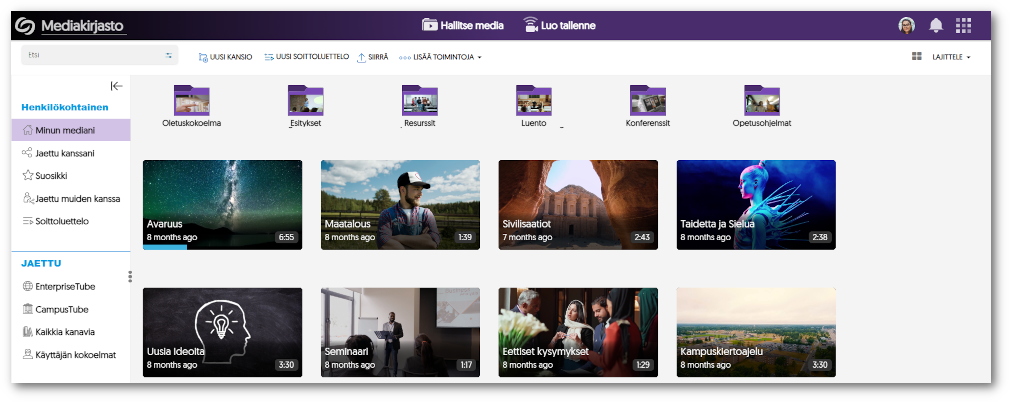1010x402 pixels.
Task: Play the Eettiset kysymykset video
Action: pos(578,332)
